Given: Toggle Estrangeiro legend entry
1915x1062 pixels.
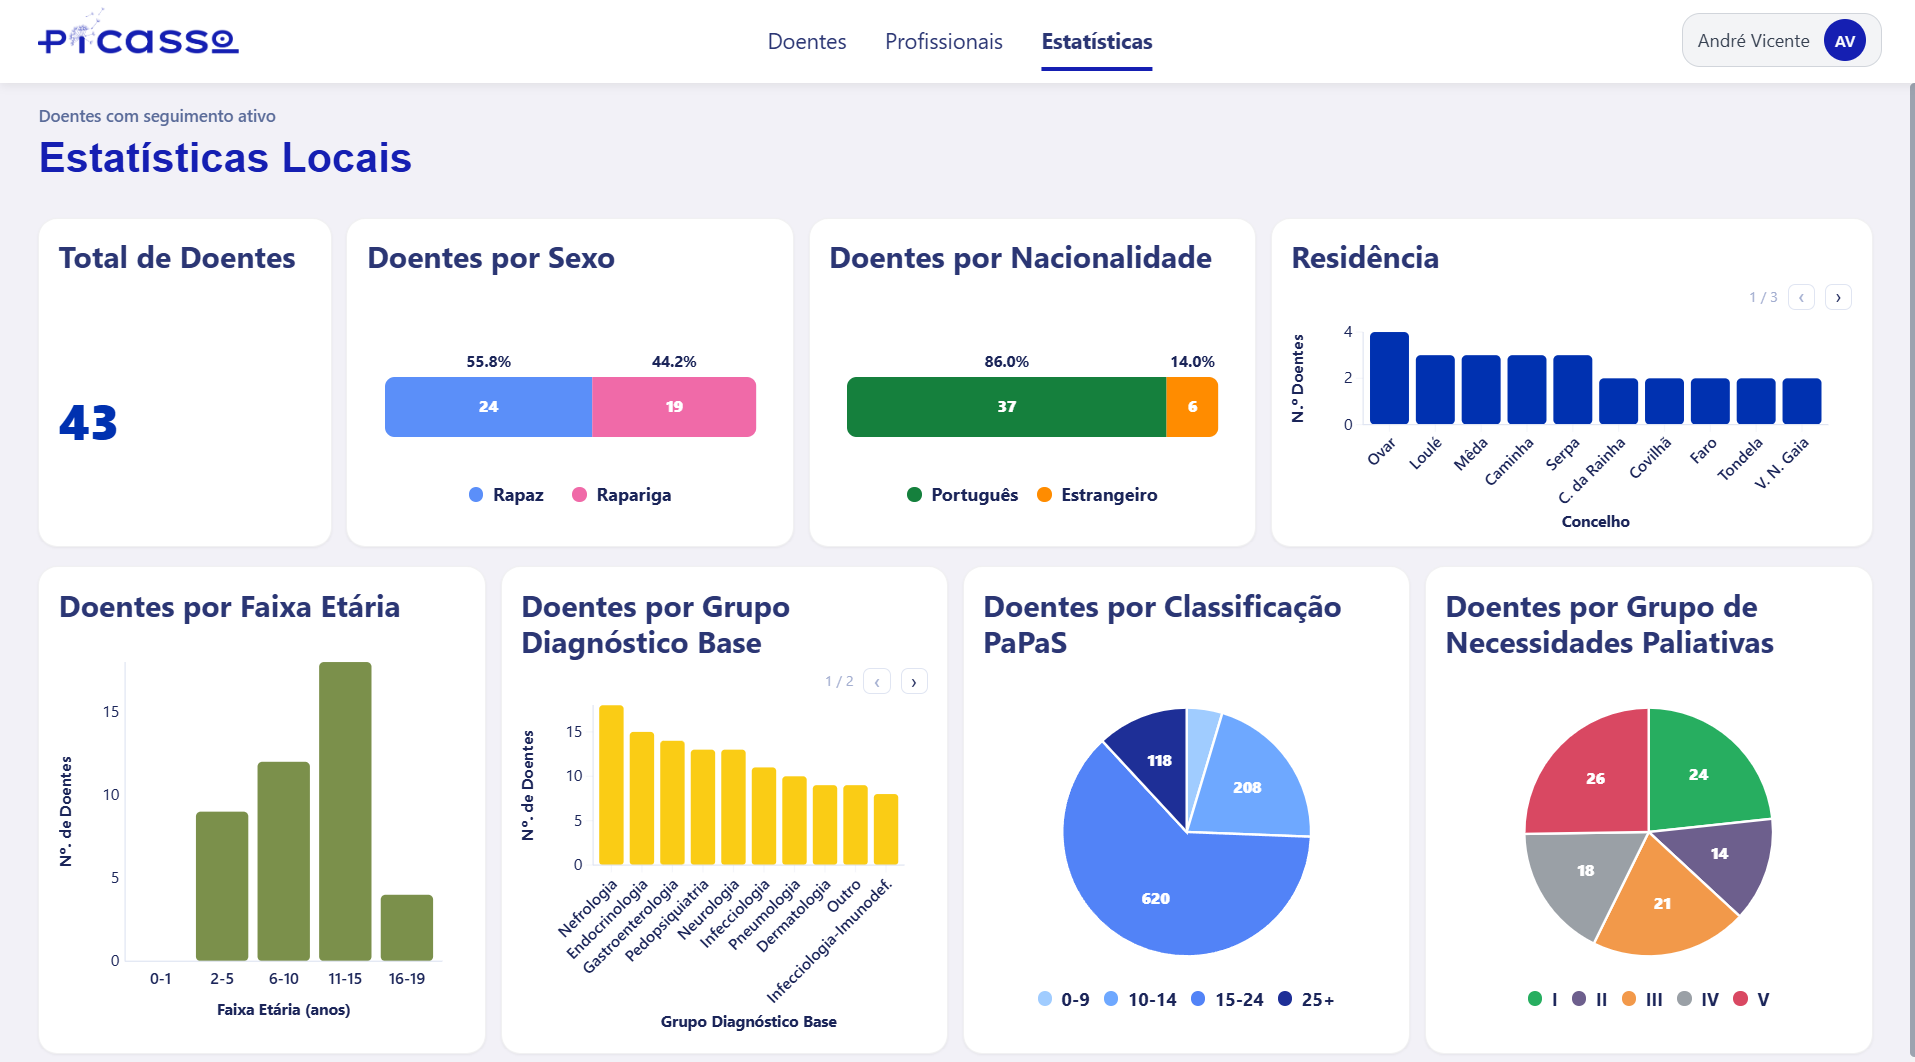Looking at the screenshot, I should [x=1097, y=495].
